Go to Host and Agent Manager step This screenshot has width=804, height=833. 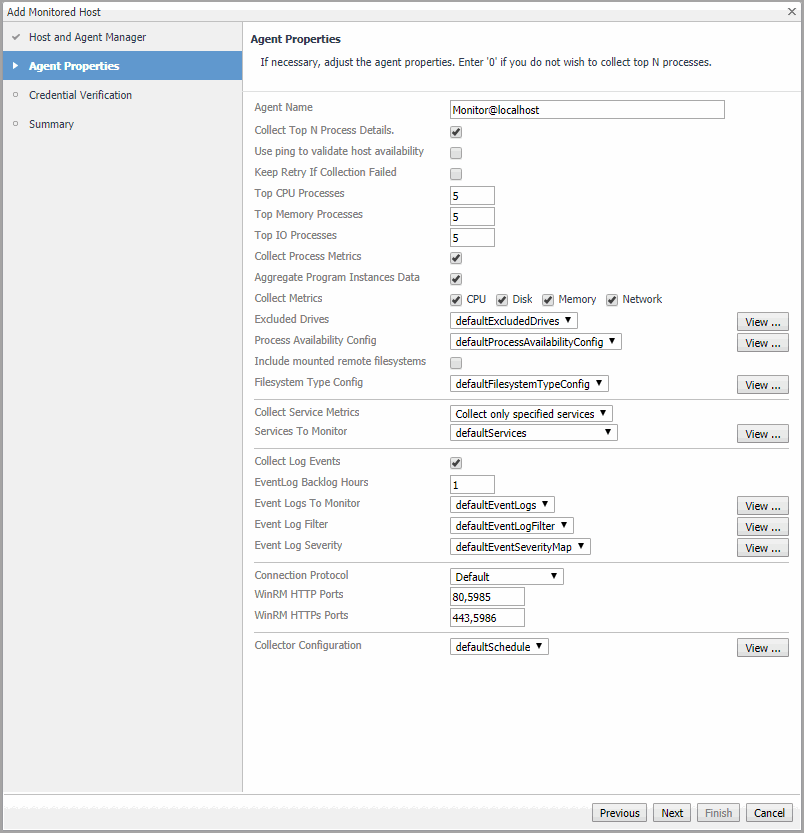87,37
